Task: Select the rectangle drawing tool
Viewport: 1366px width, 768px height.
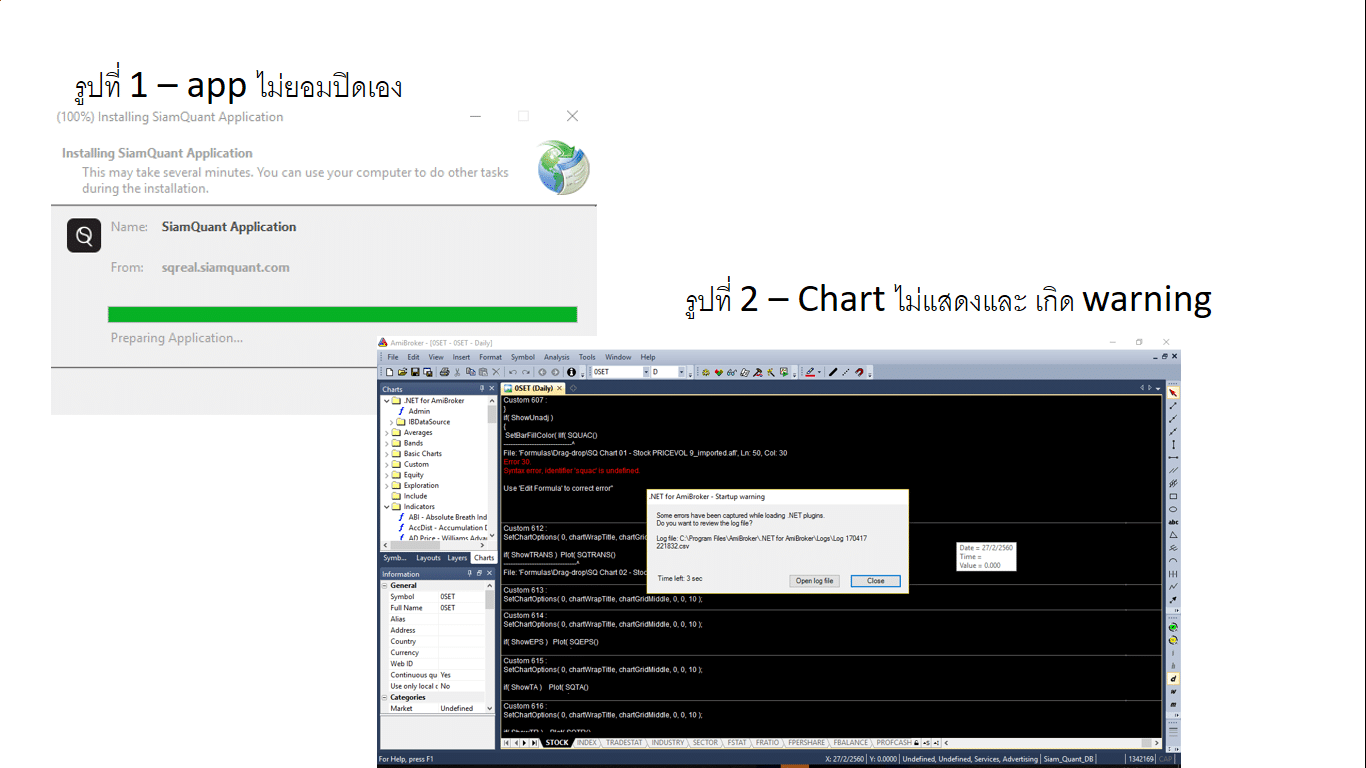Action: coord(1173,496)
